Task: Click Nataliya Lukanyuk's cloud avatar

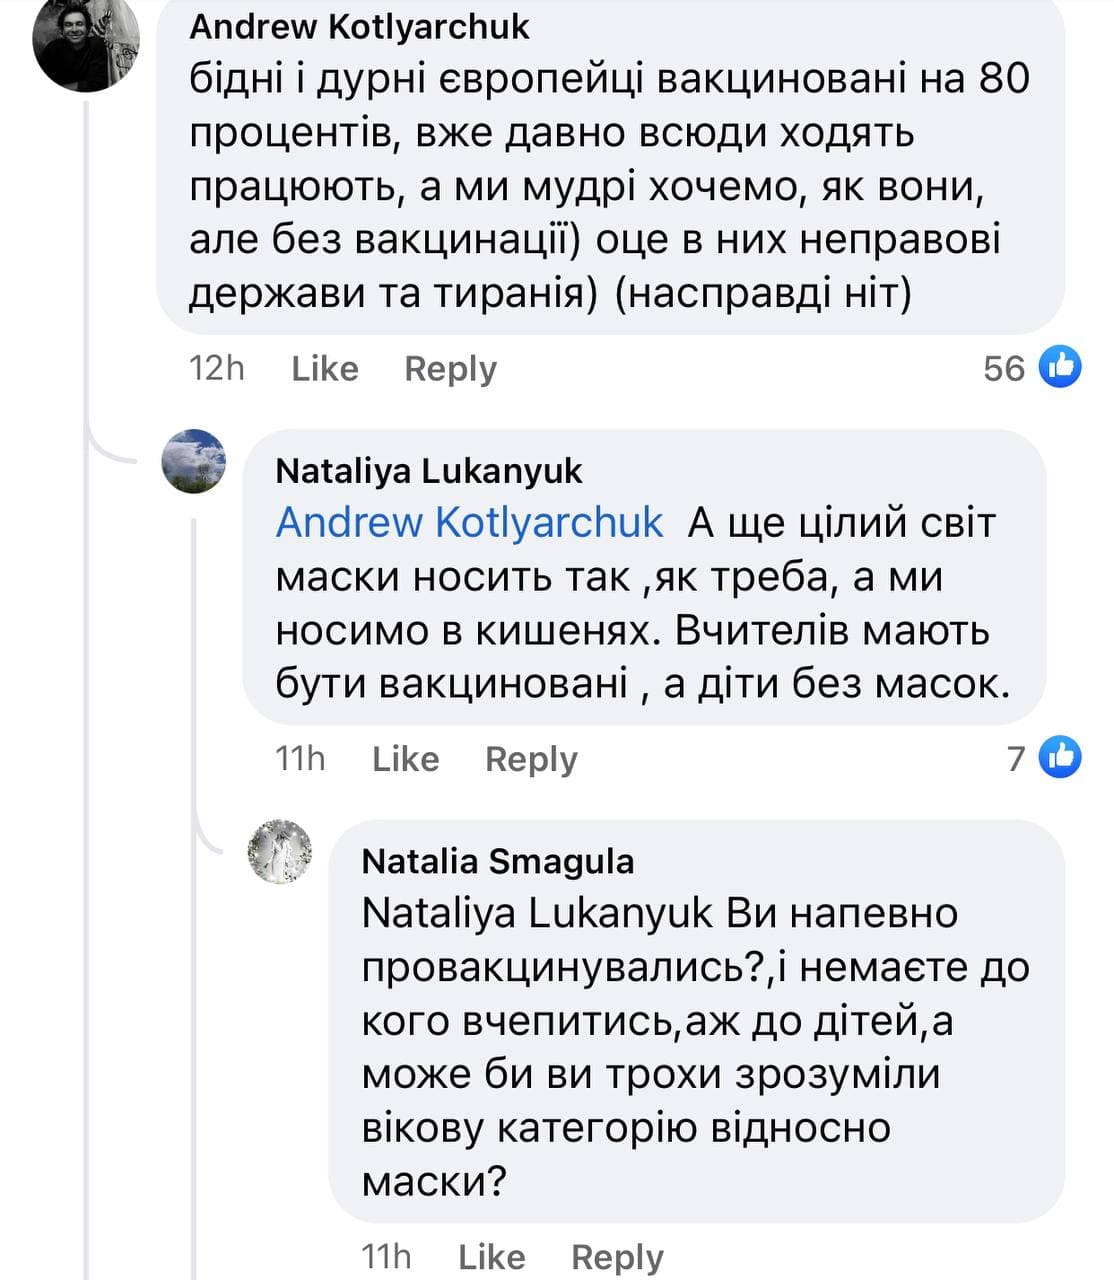Action: pos(194,462)
